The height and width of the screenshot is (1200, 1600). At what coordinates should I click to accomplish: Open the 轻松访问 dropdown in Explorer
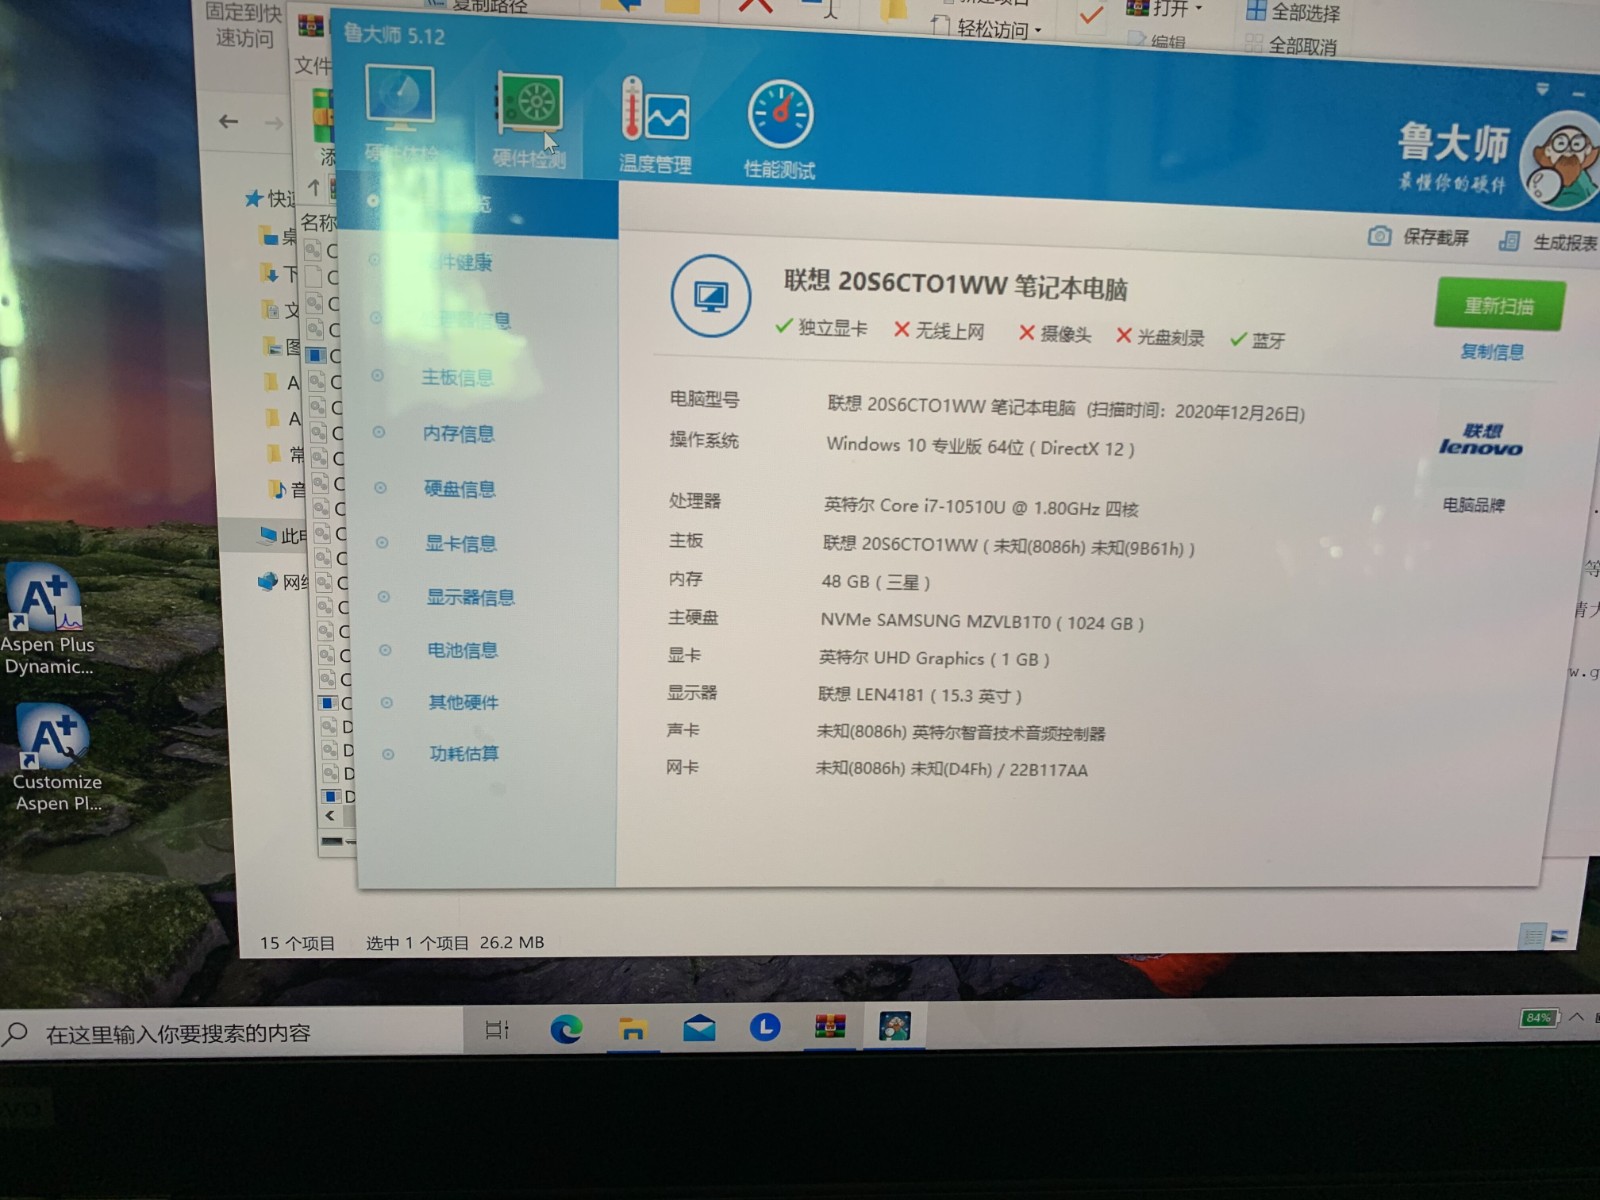point(987,28)
